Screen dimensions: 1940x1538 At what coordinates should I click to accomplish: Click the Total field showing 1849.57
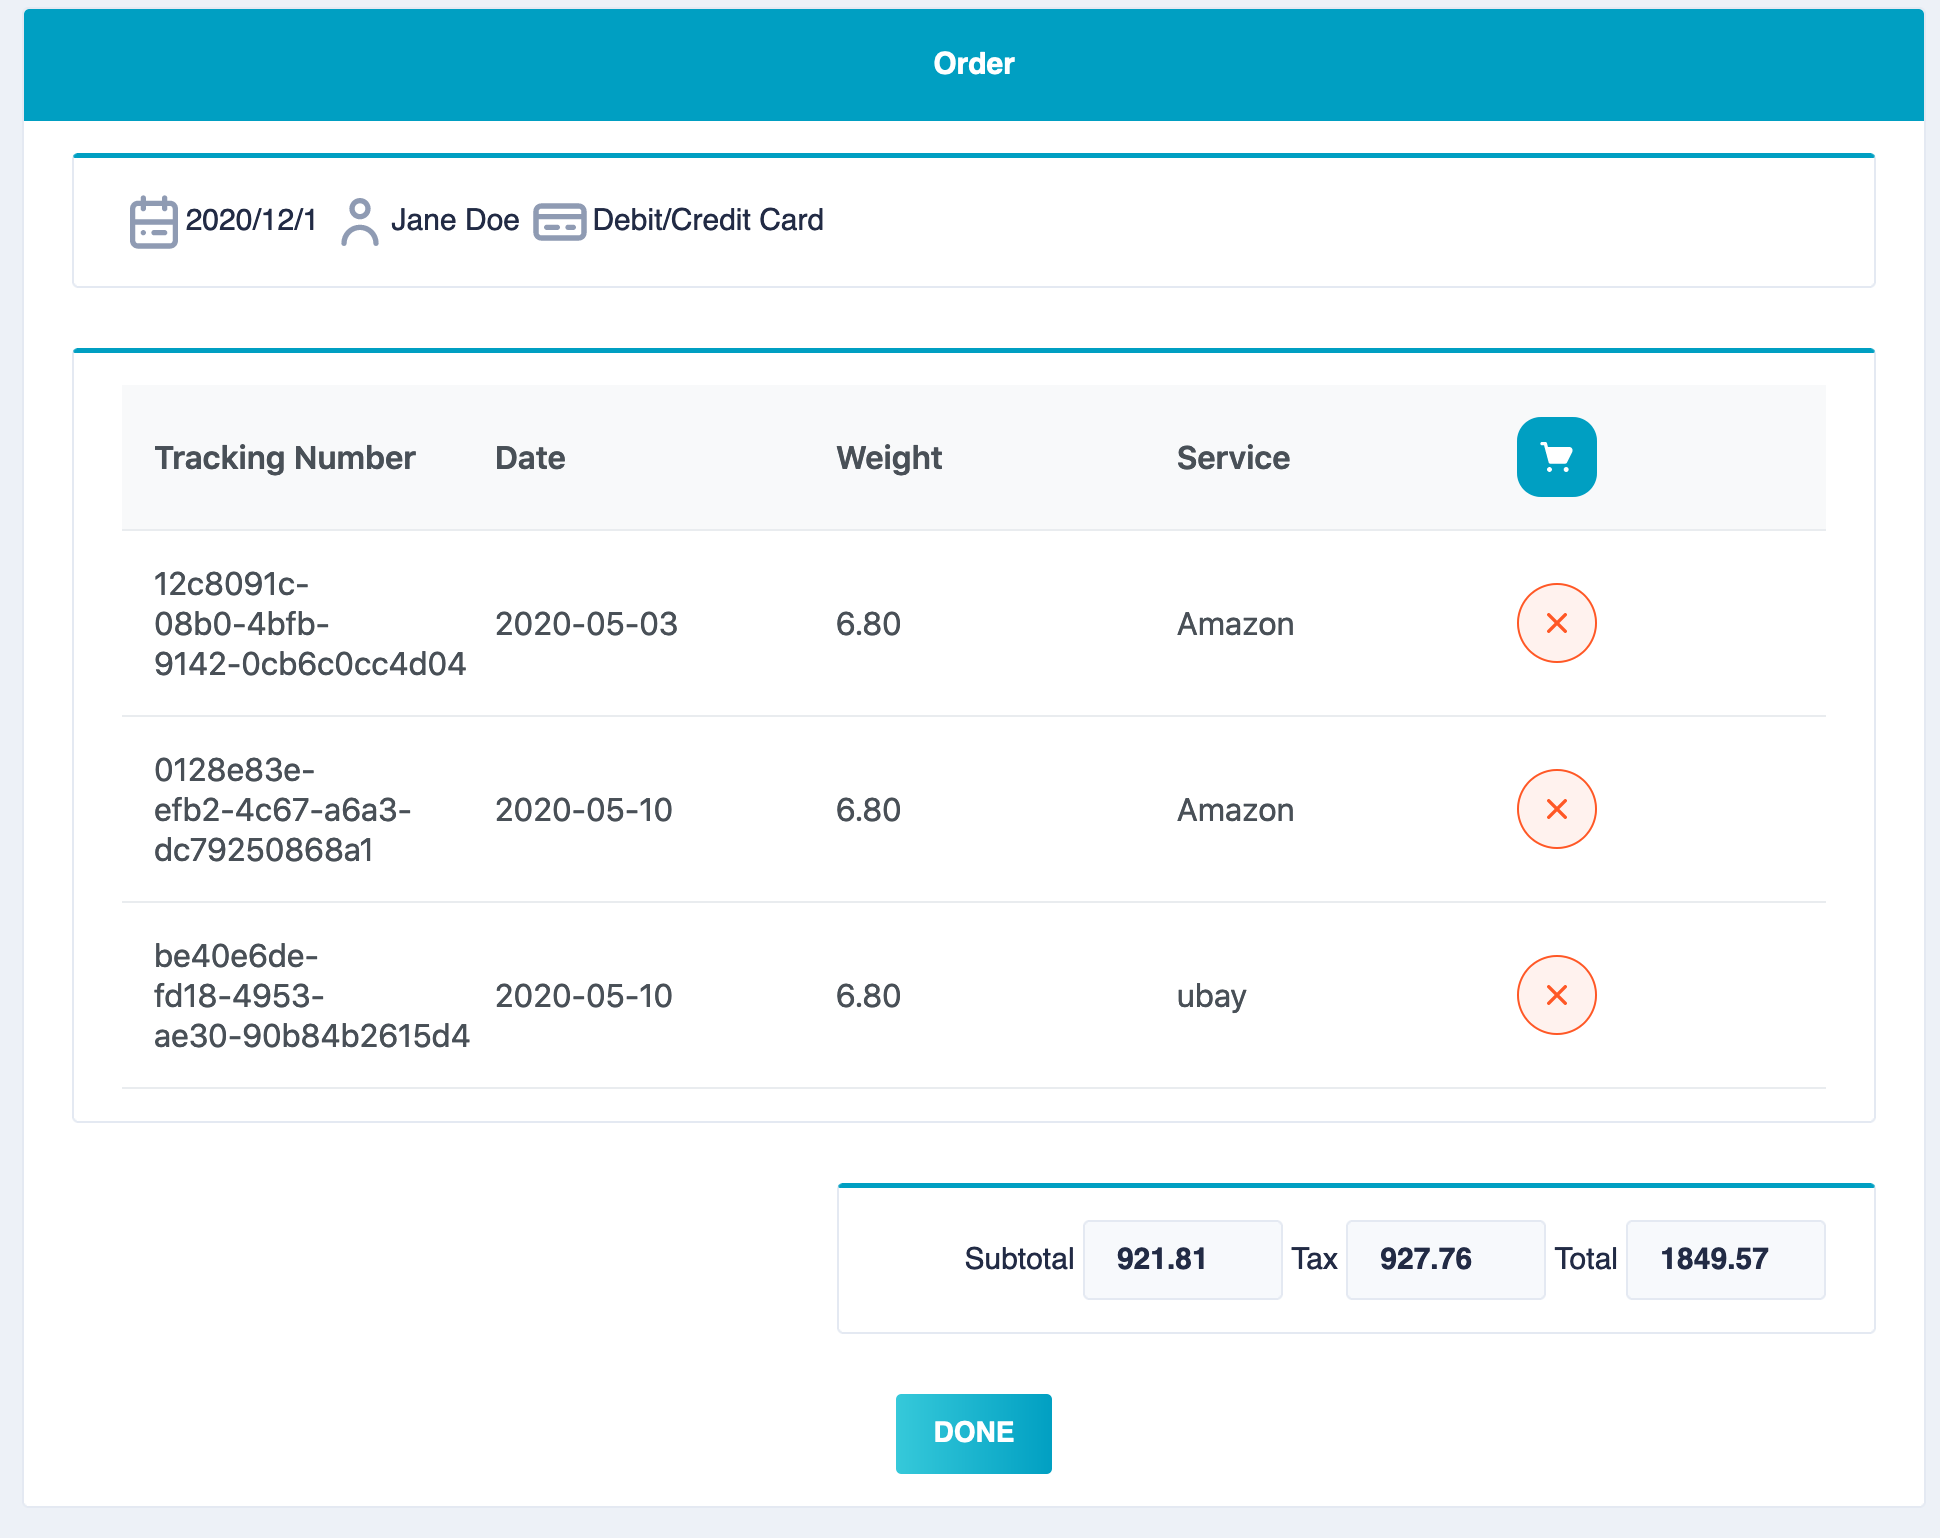click(1725, 1259)
